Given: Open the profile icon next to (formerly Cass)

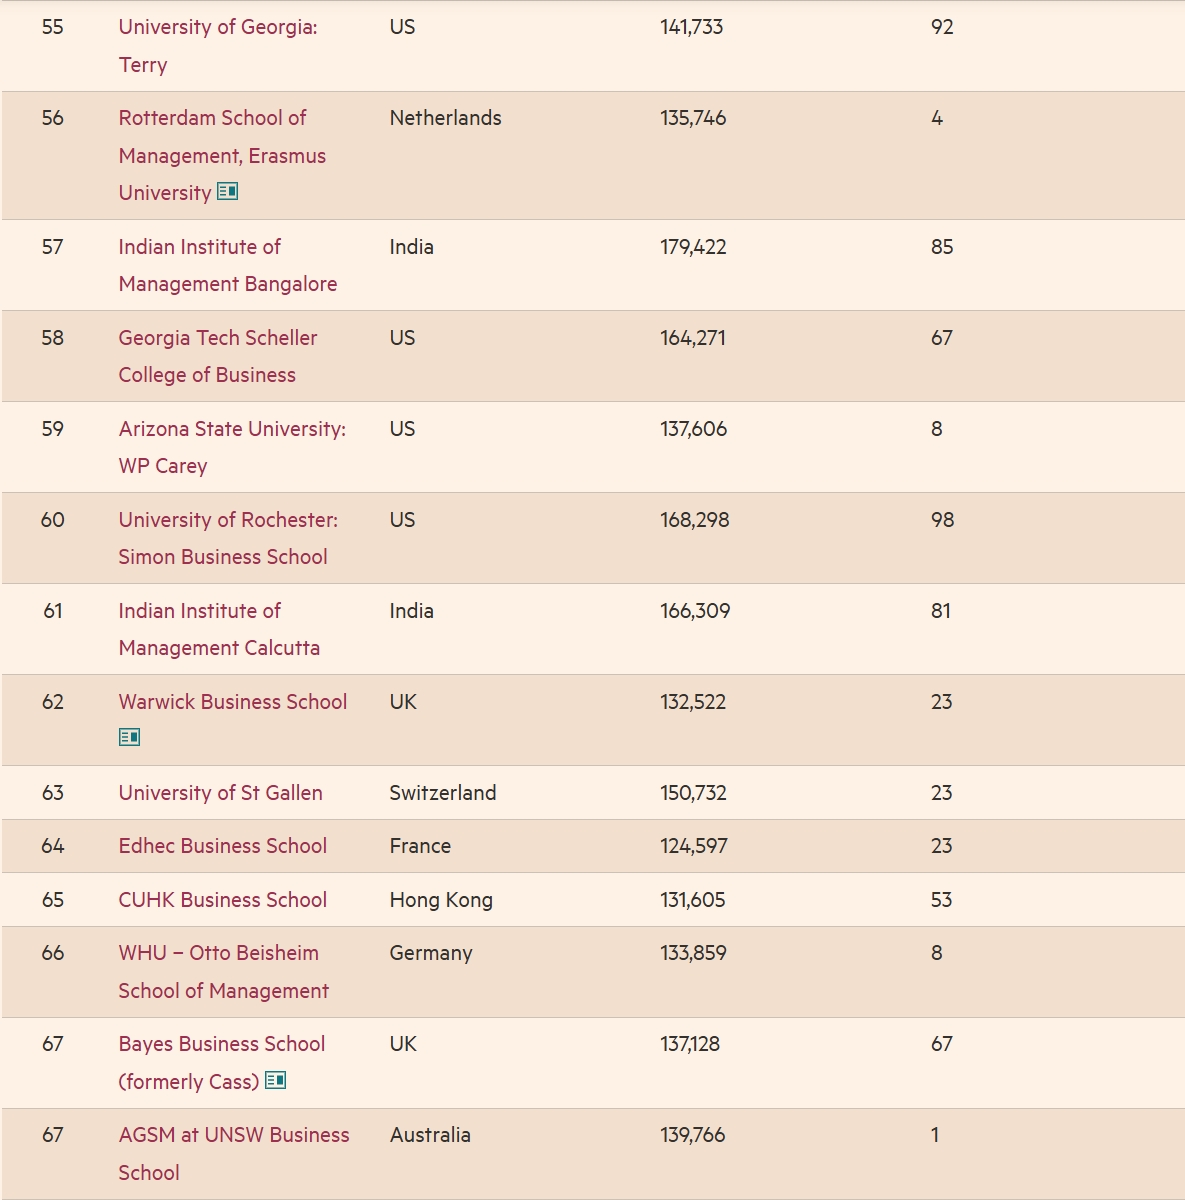Looking at the screenshot, I should coord(276,1080).
